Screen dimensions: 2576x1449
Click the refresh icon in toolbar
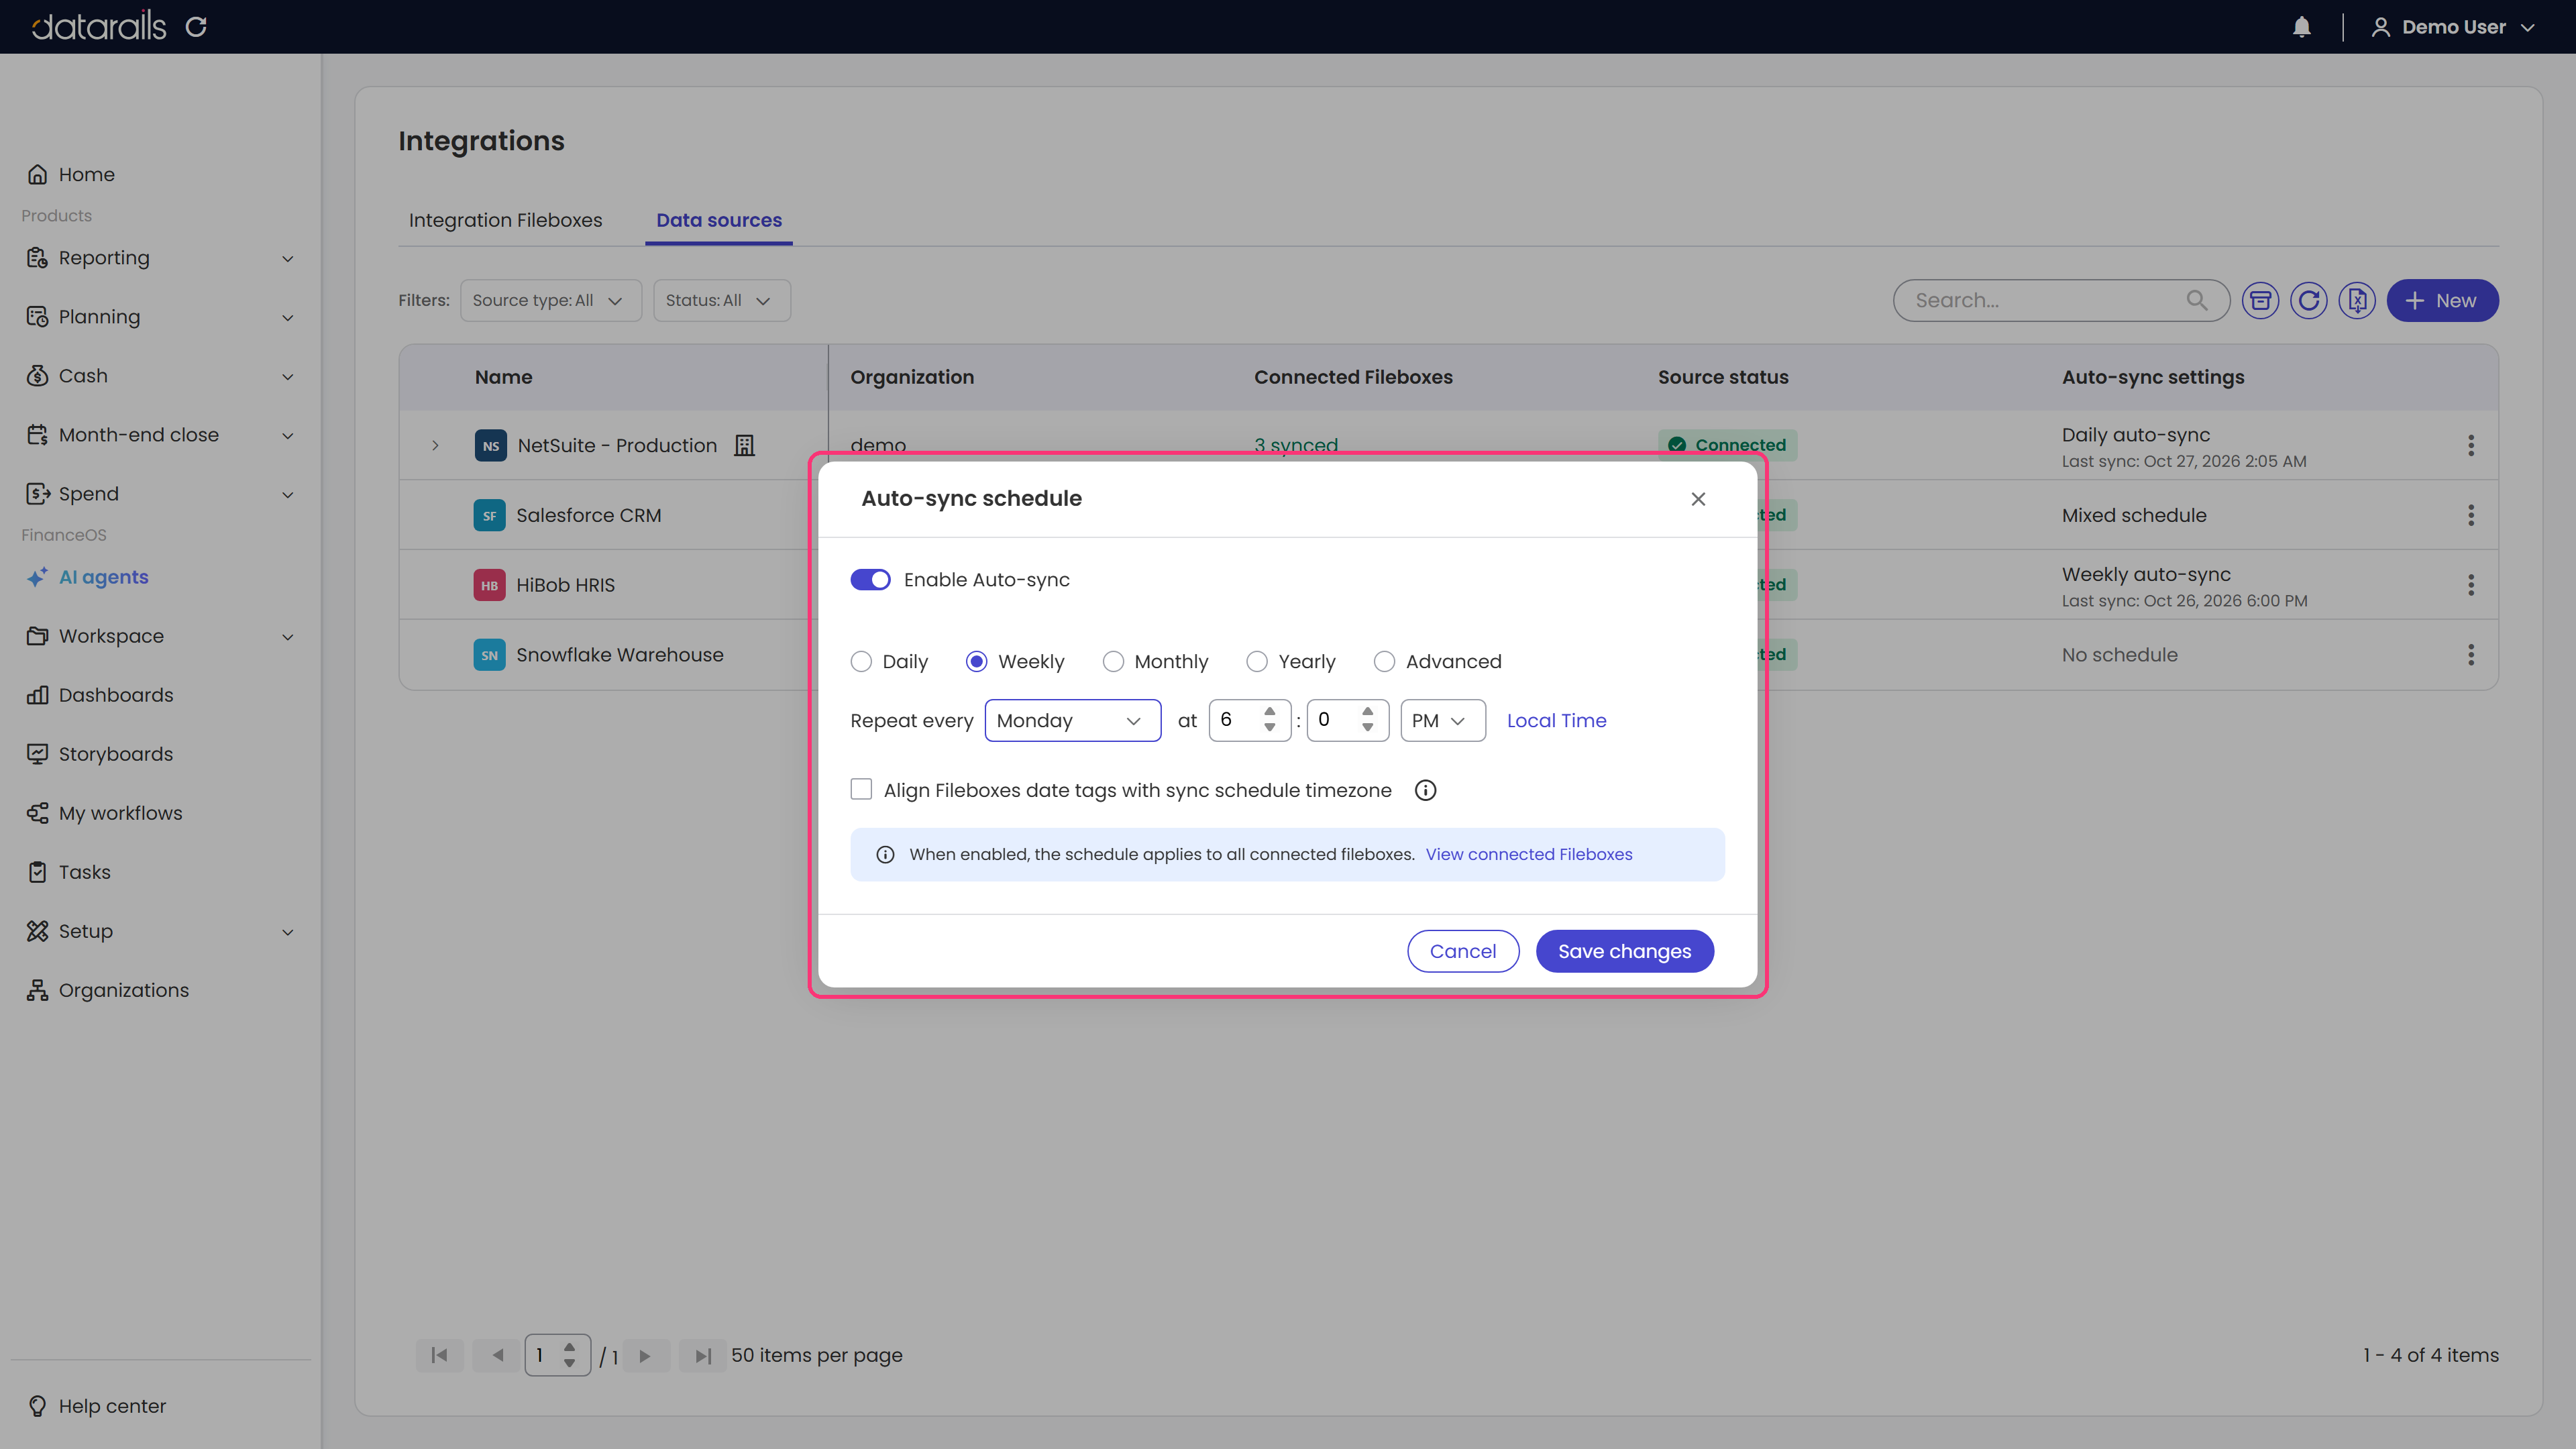tap(2308, 300)
